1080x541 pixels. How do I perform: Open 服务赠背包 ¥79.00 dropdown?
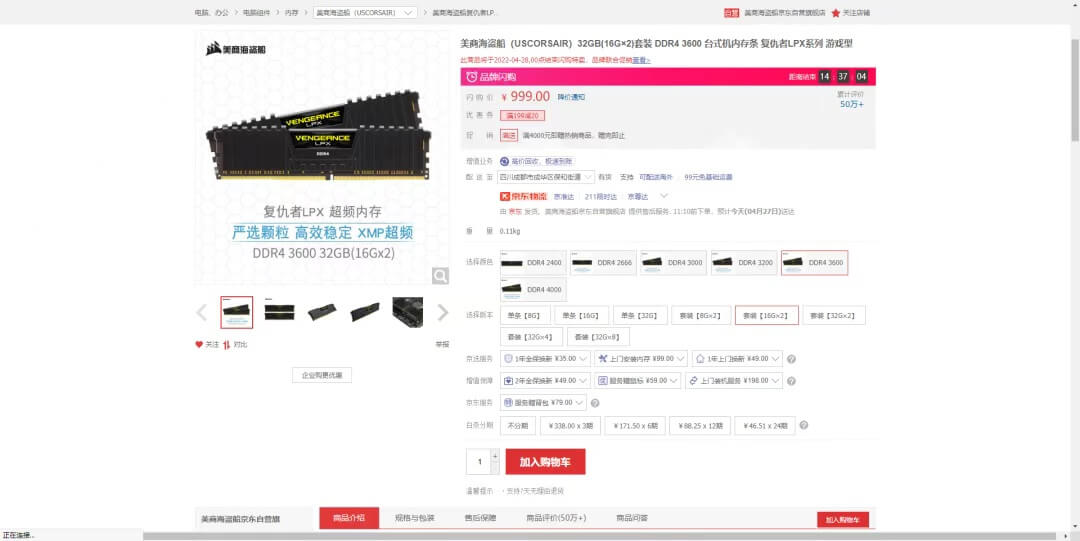(543, 403)
